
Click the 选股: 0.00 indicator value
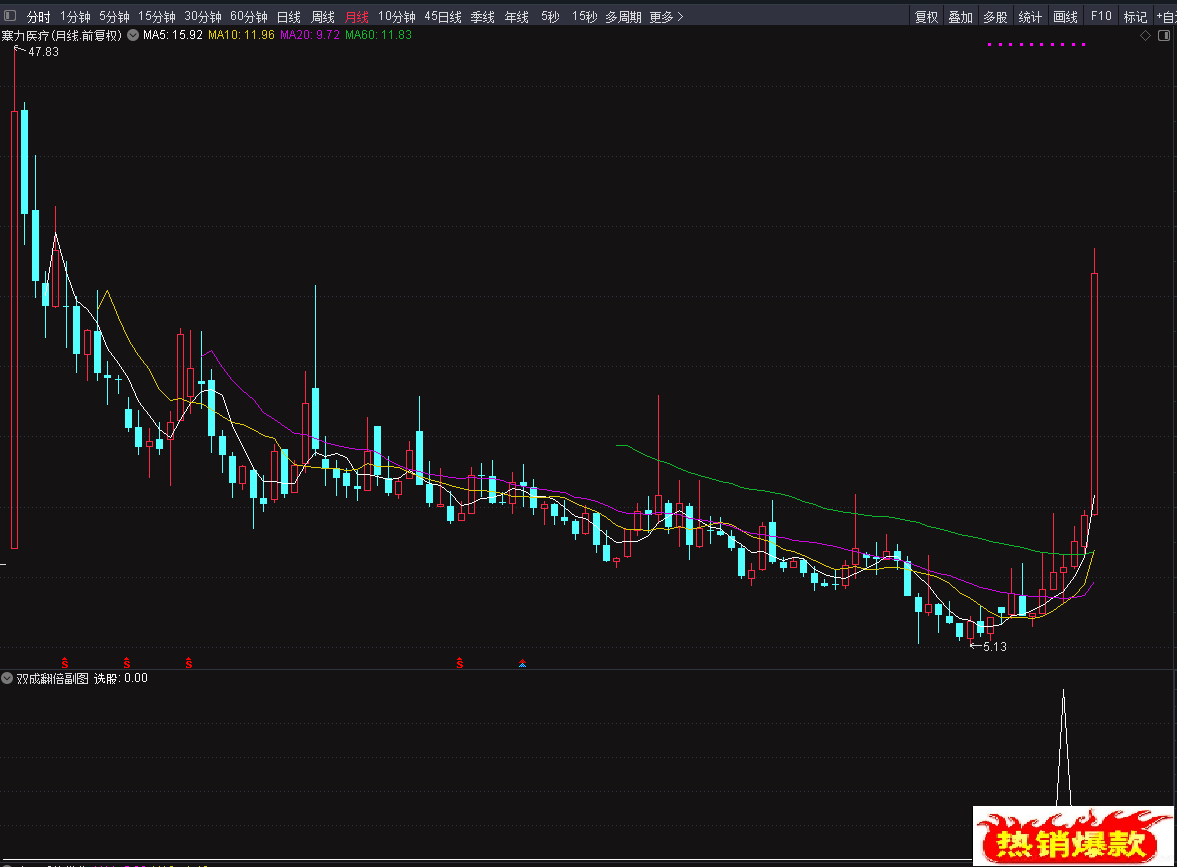(x=121, y=678)
